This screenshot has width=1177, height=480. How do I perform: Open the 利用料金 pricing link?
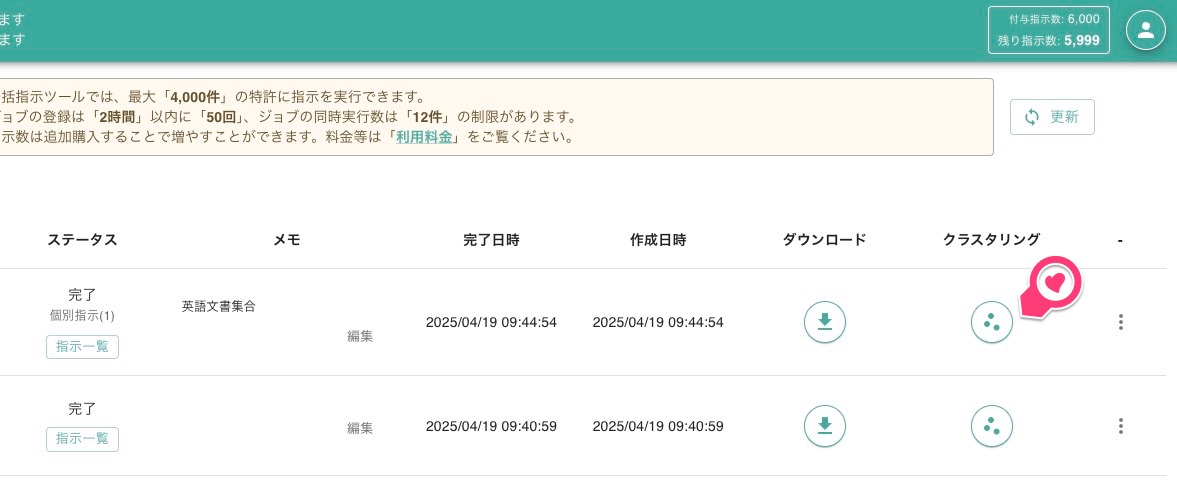pyautogui.click(x=424, y=138)
